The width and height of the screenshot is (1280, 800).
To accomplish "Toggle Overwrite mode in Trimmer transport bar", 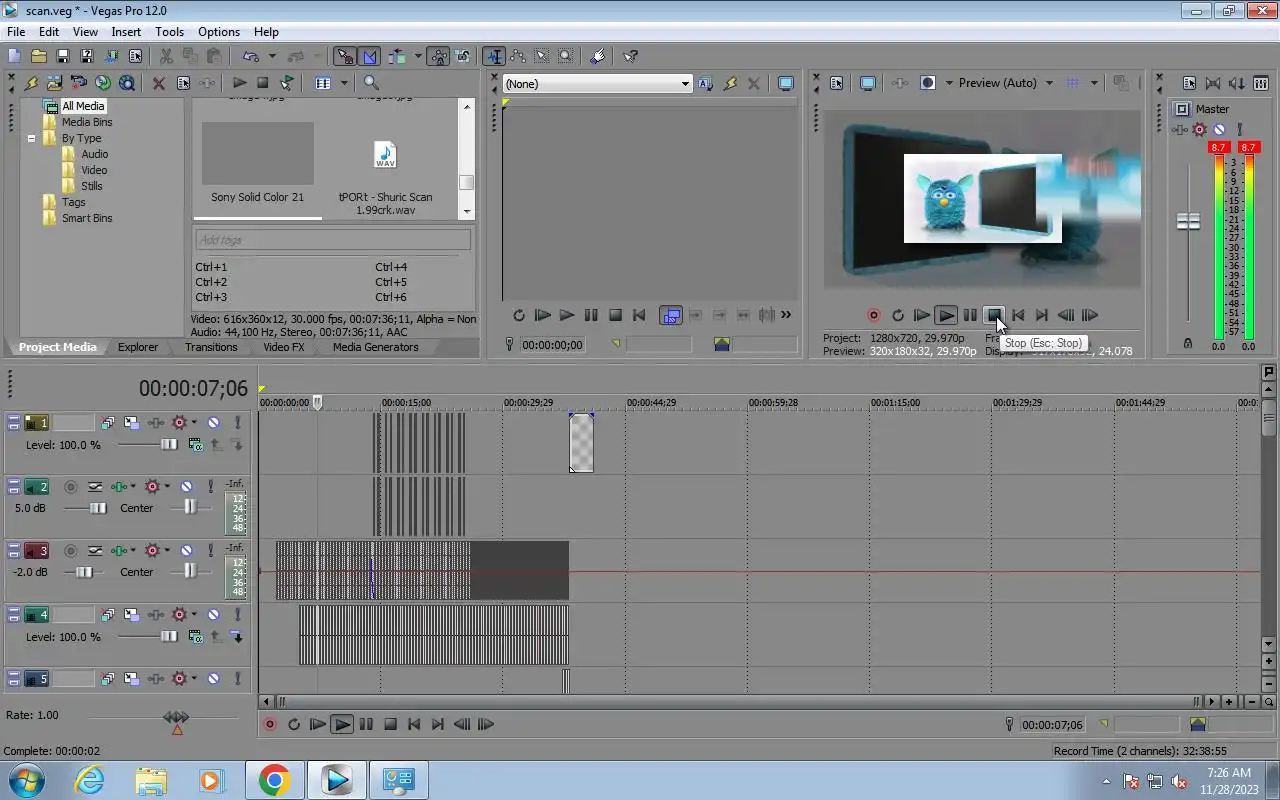I will tap(671, 315).
